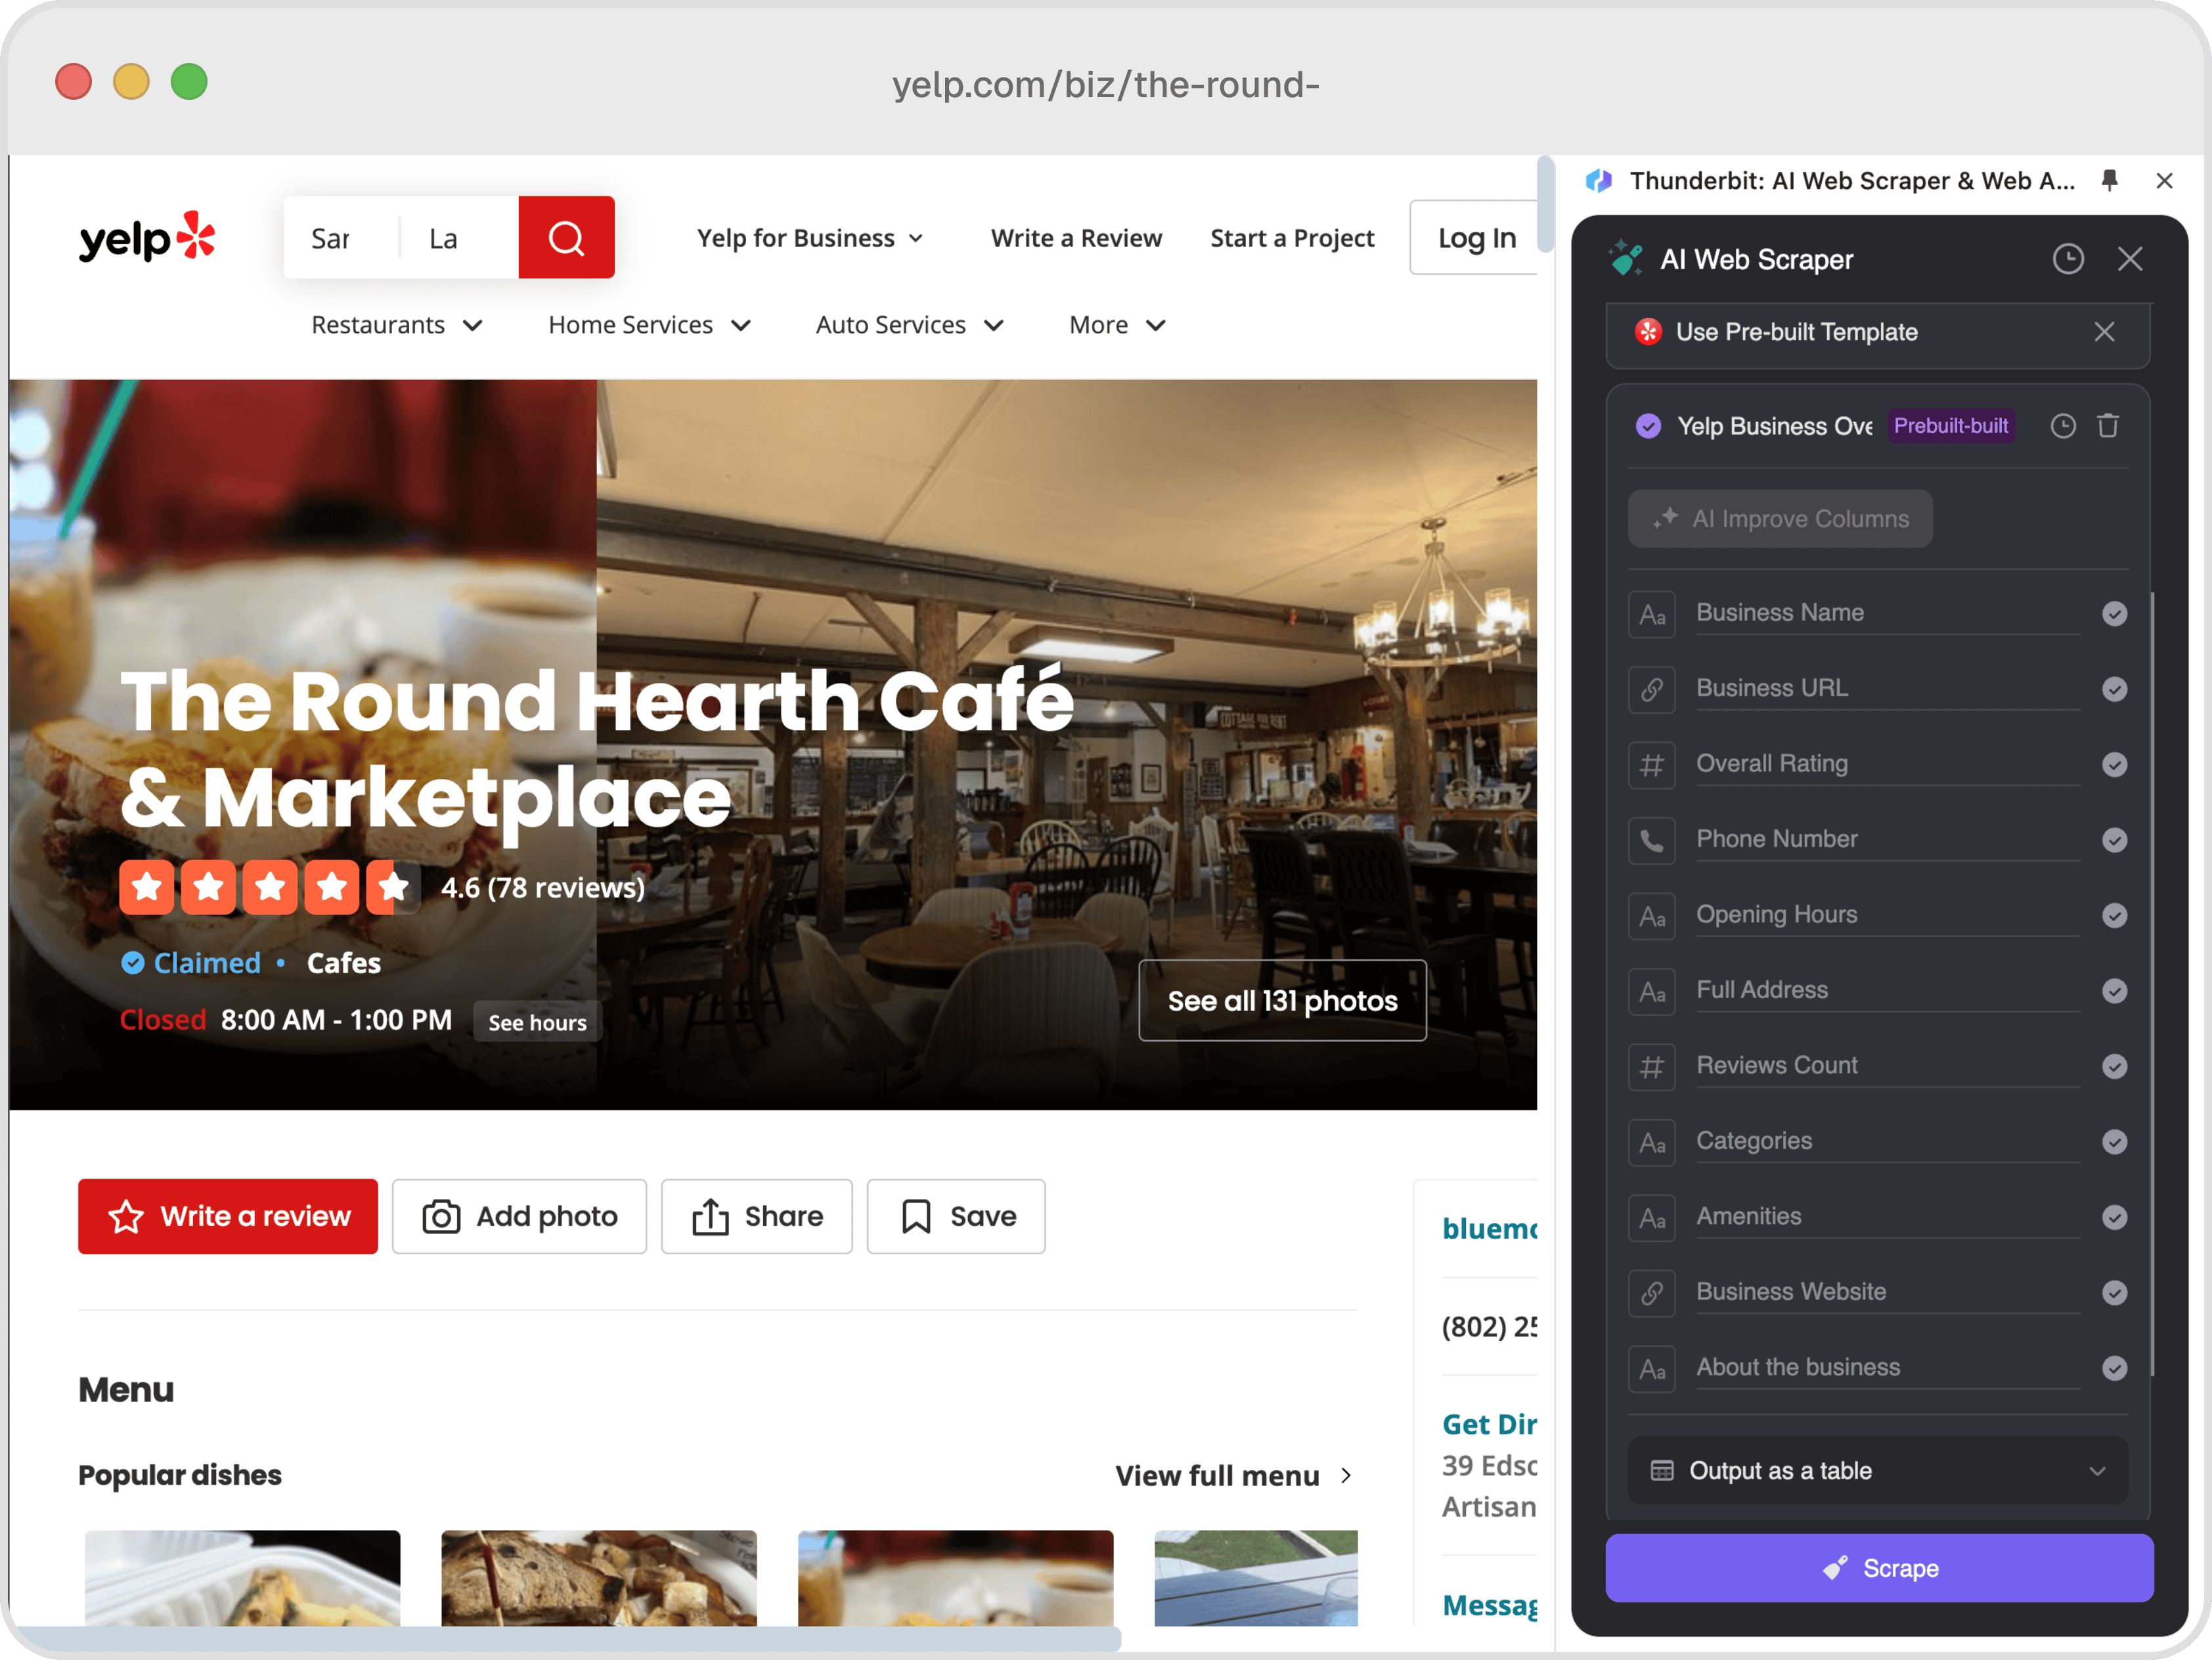Click the Yelp template icon
The image size is (2212, 1660).
(1648, 332)
